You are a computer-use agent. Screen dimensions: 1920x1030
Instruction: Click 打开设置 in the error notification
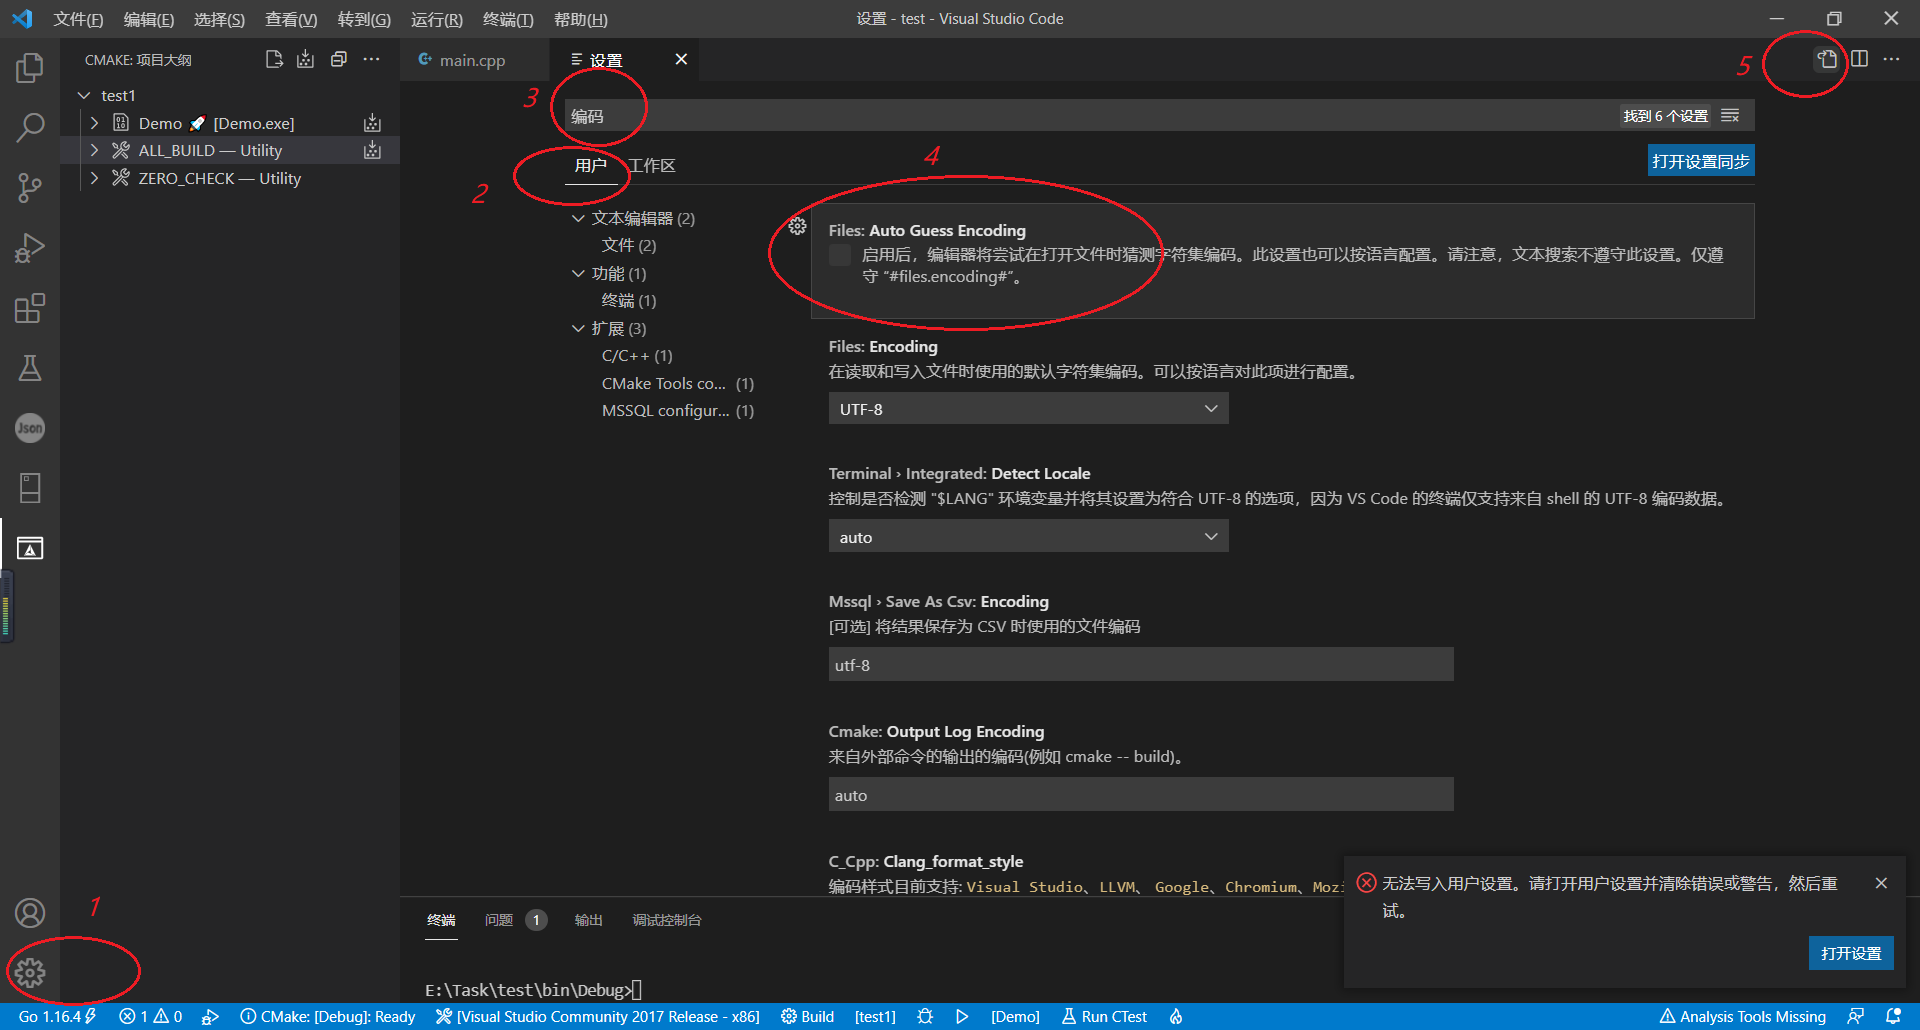(1851, 953)
